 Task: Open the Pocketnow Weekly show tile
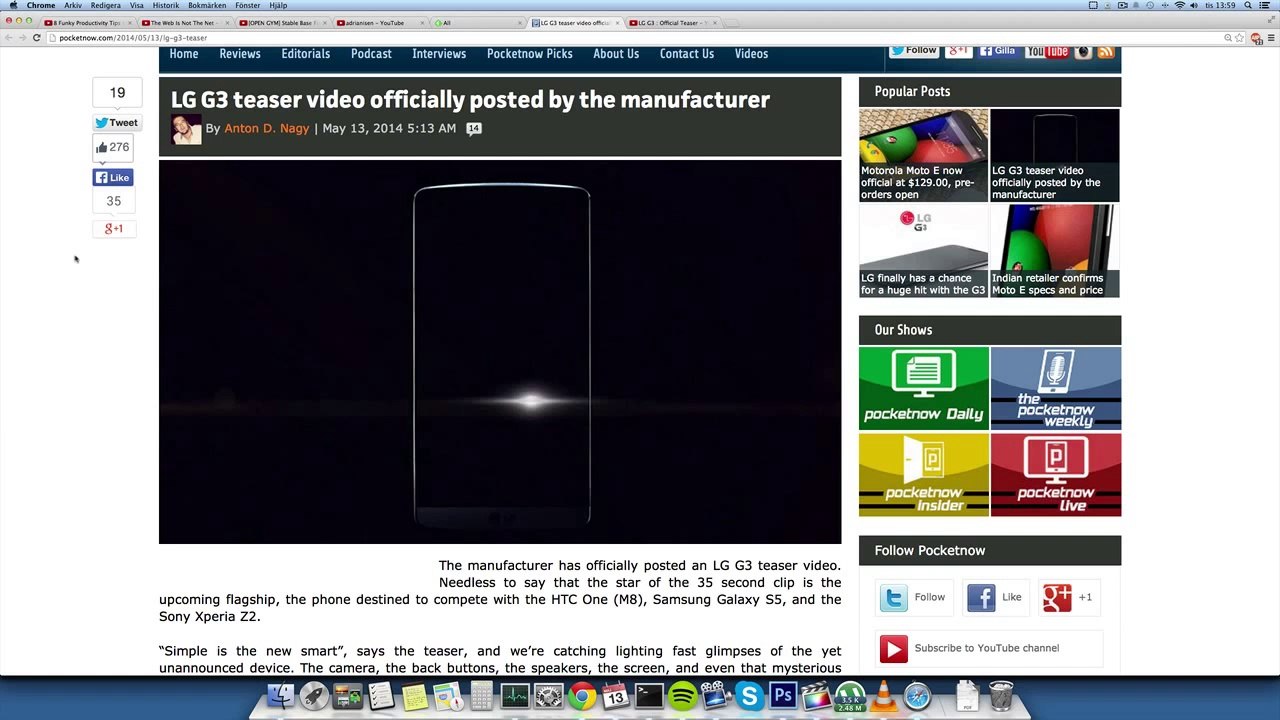(1056, 388)
